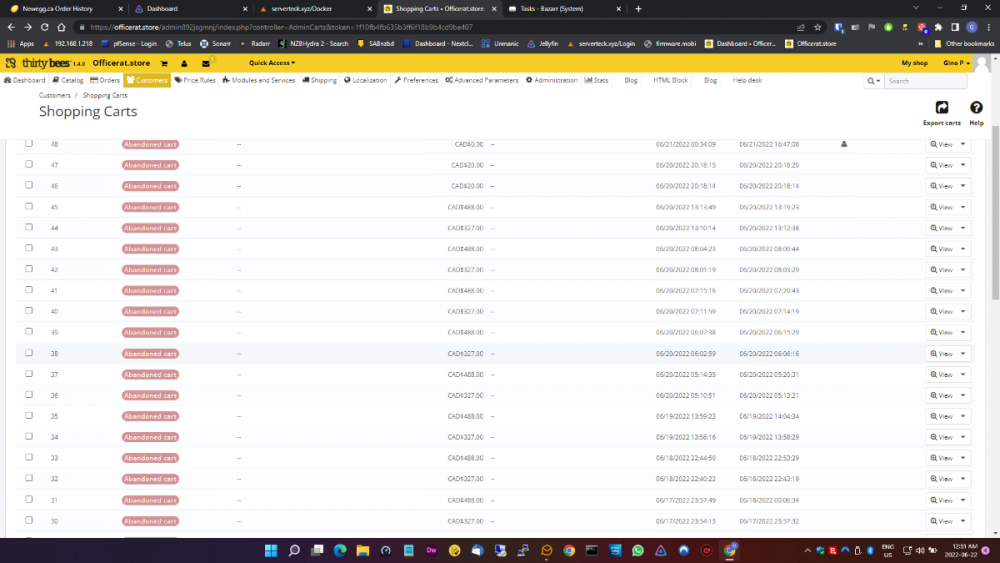Open the Help icon
The height and width of the screenshot is (563, 1000).
click(x=976, y=109)
